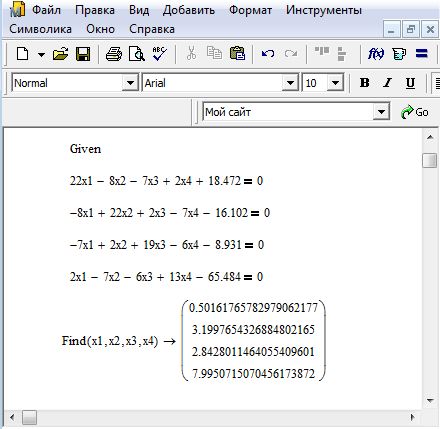Click the equation containing 65.484
This screenshot has height=429, width=440.
[x=166, y=277]
